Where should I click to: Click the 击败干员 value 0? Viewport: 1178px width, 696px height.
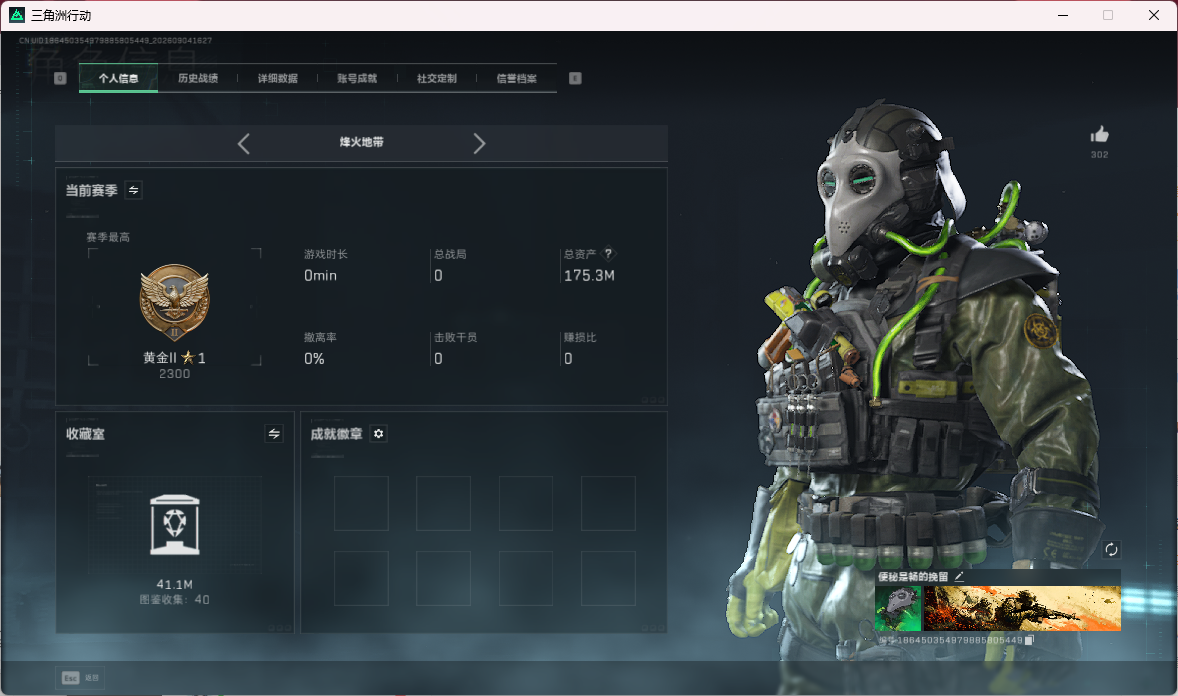438,359
